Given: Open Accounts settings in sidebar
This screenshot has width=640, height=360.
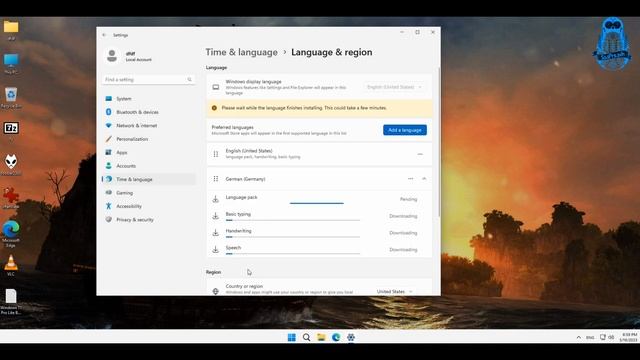Looking at the screenshot, I should [x=149, y=166].
